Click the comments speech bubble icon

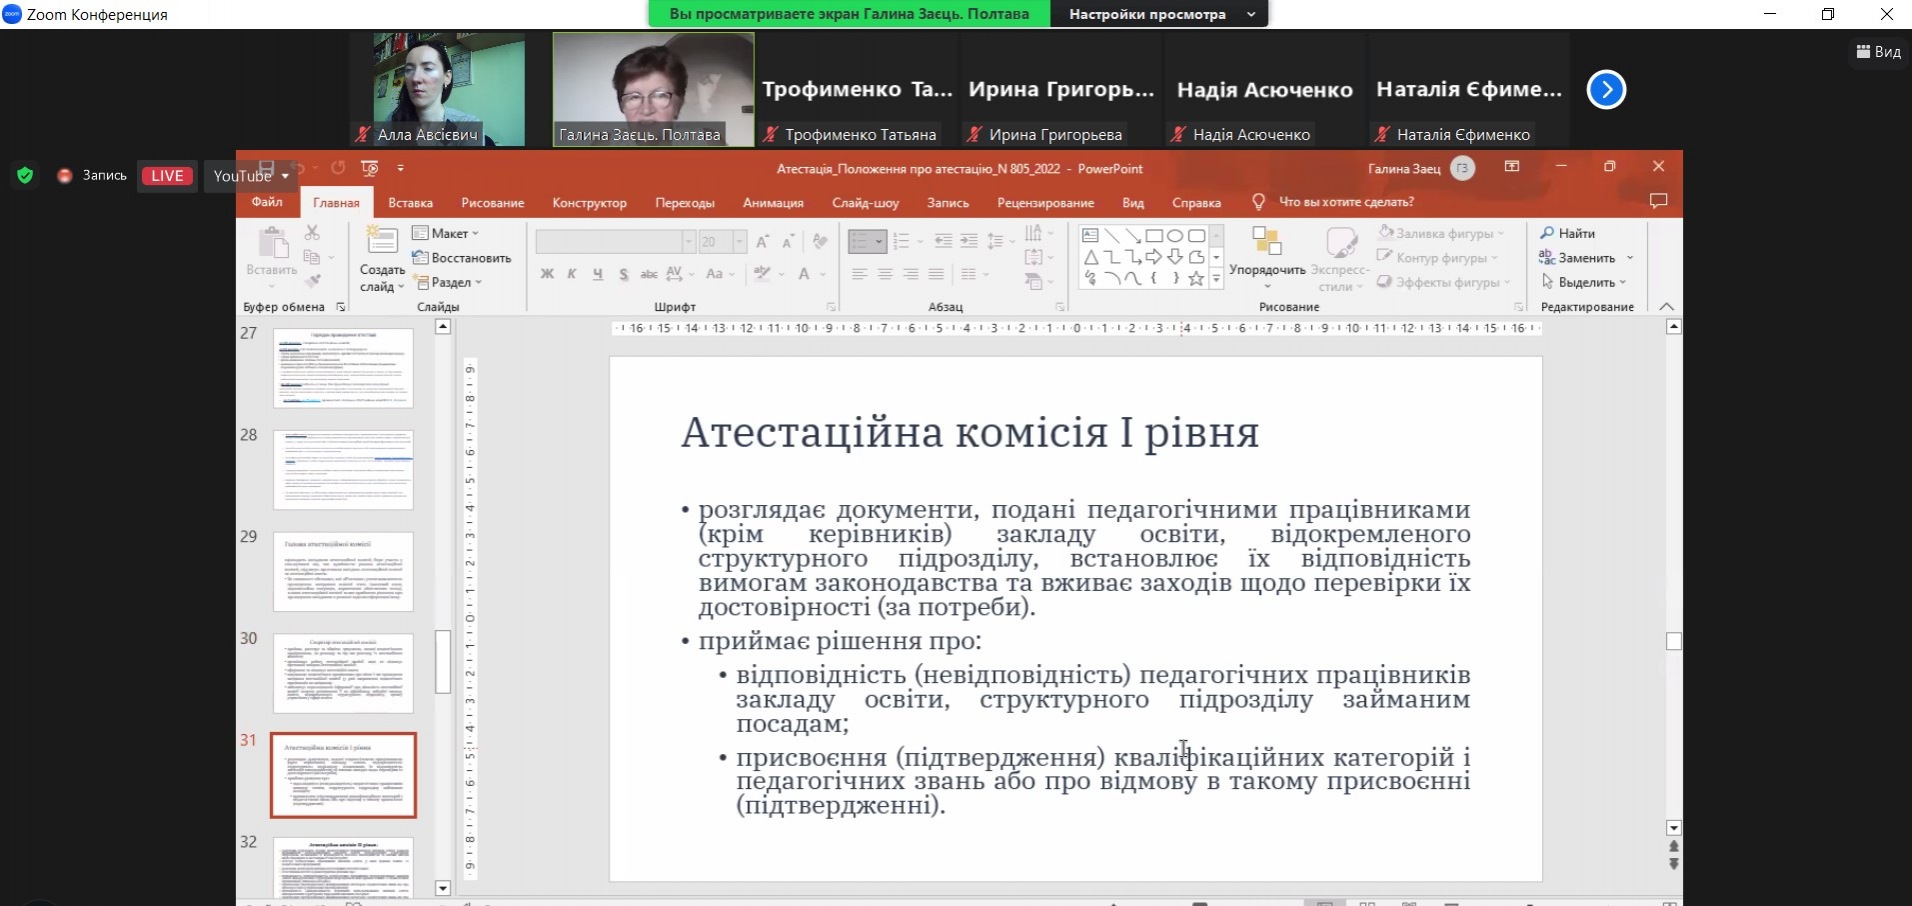click(1658, 202)
